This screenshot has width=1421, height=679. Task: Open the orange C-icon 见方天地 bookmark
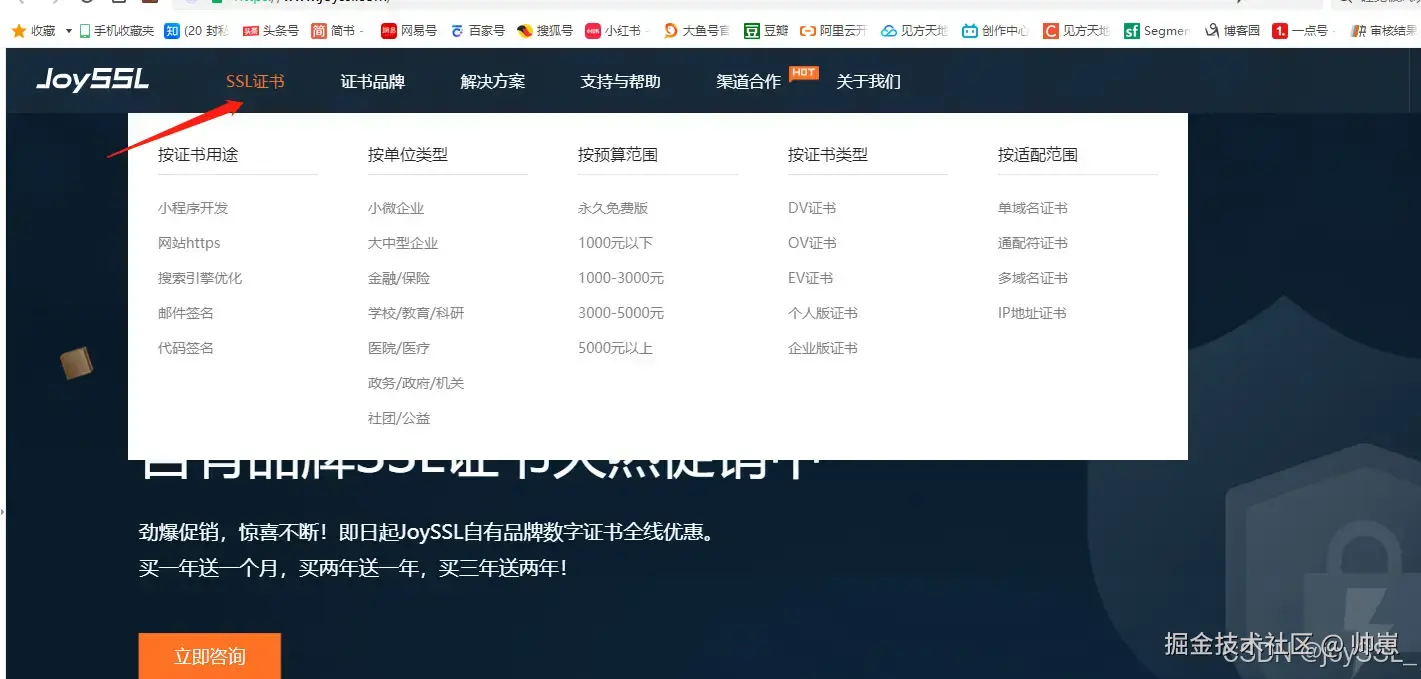click(x=1076, y=31)
